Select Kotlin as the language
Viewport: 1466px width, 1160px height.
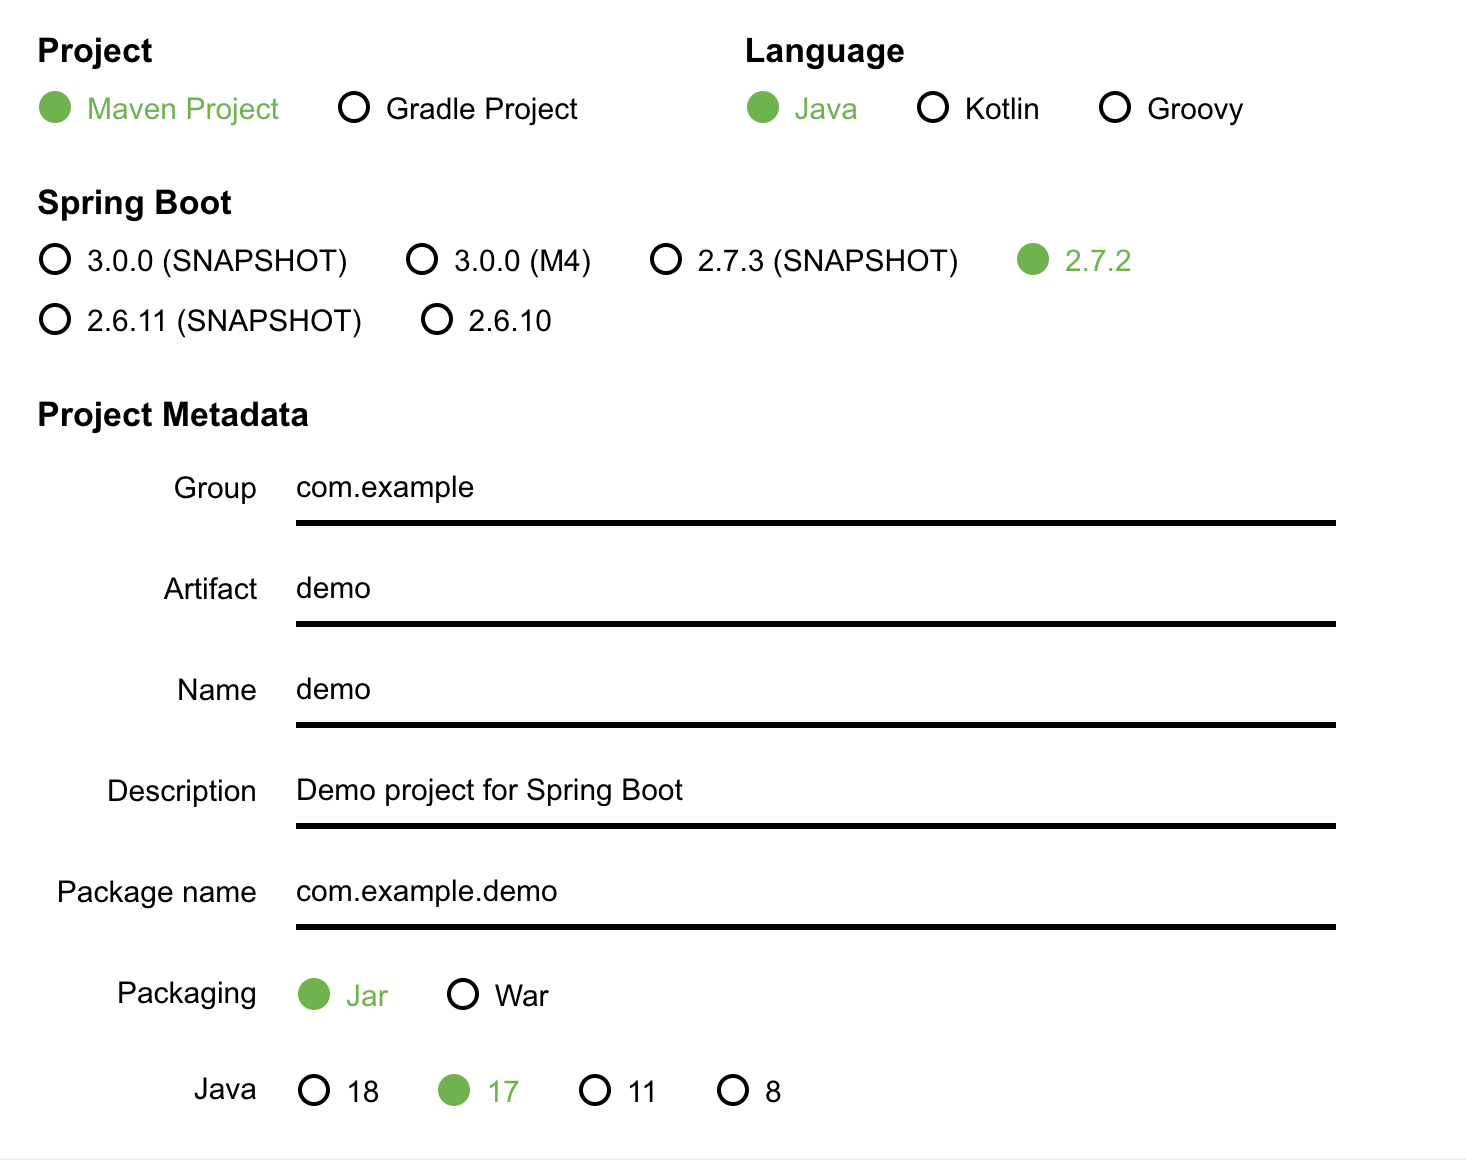click(933, 108)
